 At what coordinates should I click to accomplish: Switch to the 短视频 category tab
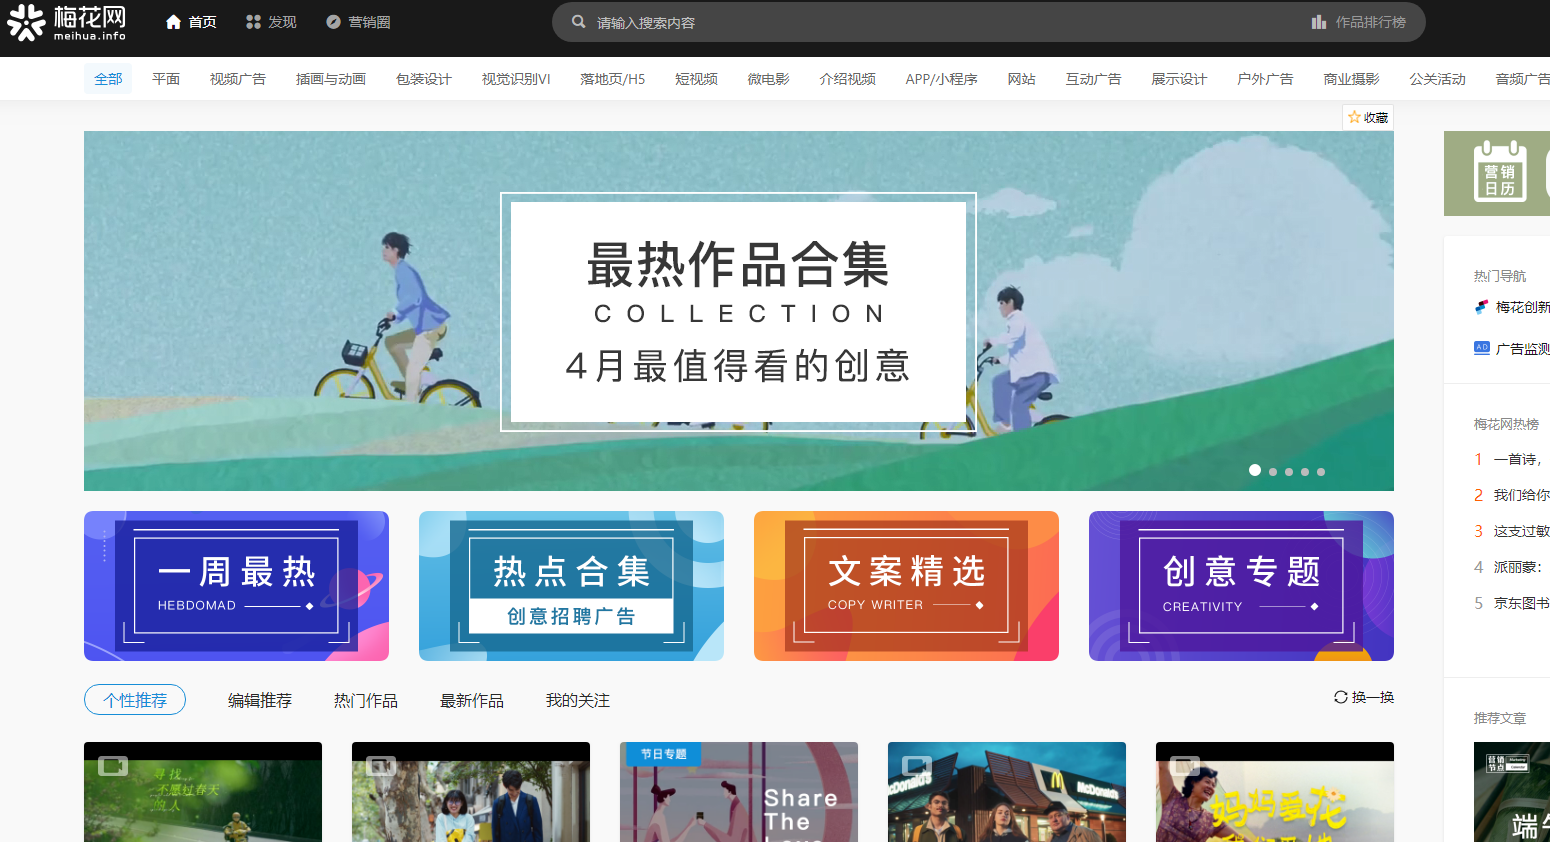coord(696,78)
